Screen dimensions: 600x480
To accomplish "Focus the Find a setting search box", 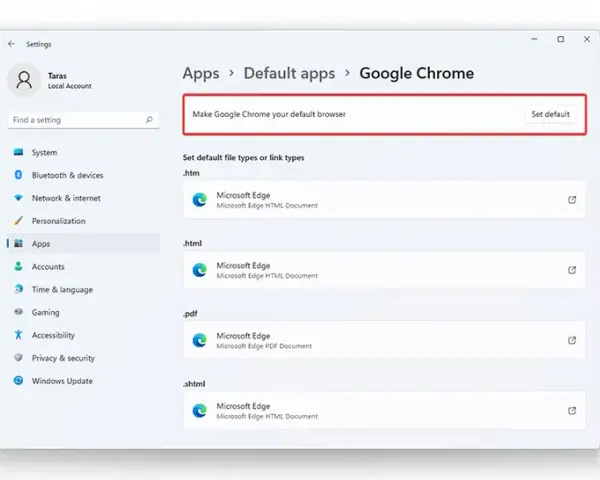I will [83, 120].
